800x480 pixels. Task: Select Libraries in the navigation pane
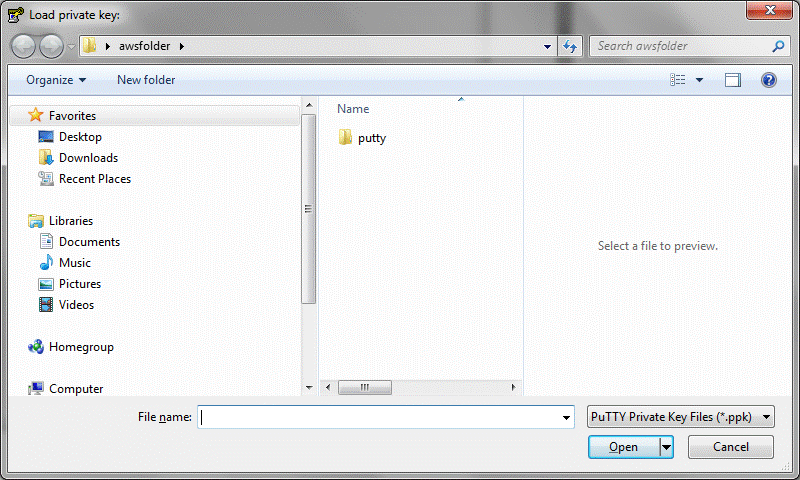click(x=71, y=221)
